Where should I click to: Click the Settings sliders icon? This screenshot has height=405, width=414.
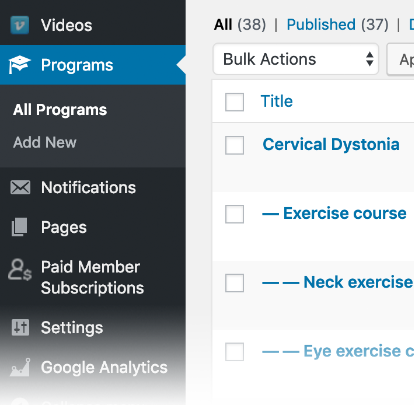[20, 327]
